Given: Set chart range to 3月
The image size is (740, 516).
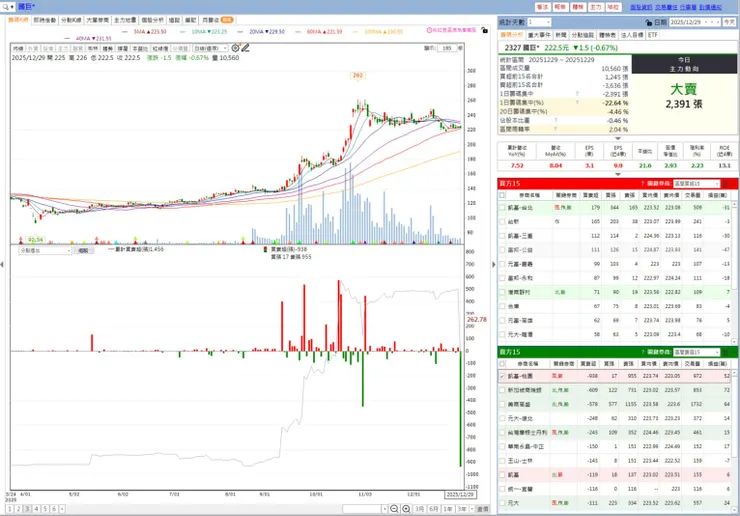Looking at the screenshot, I should [419, 509].
